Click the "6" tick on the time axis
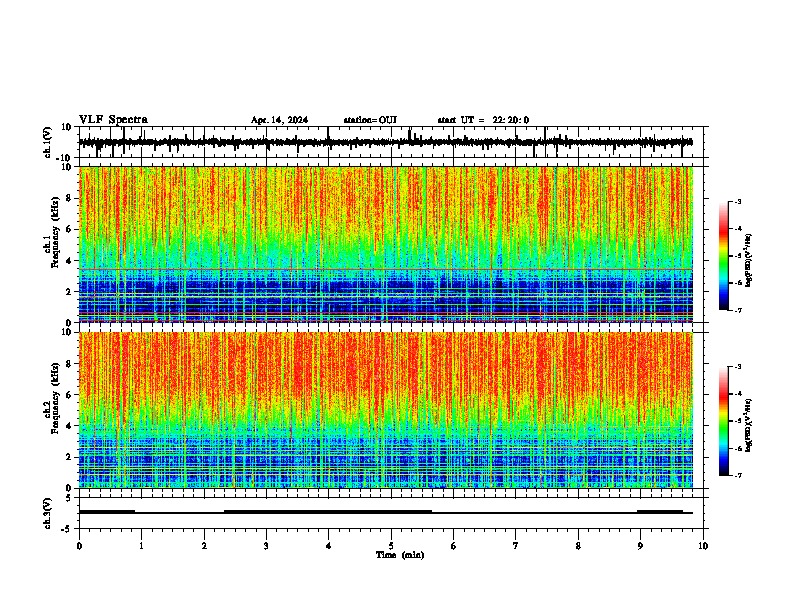 point(453,546)
